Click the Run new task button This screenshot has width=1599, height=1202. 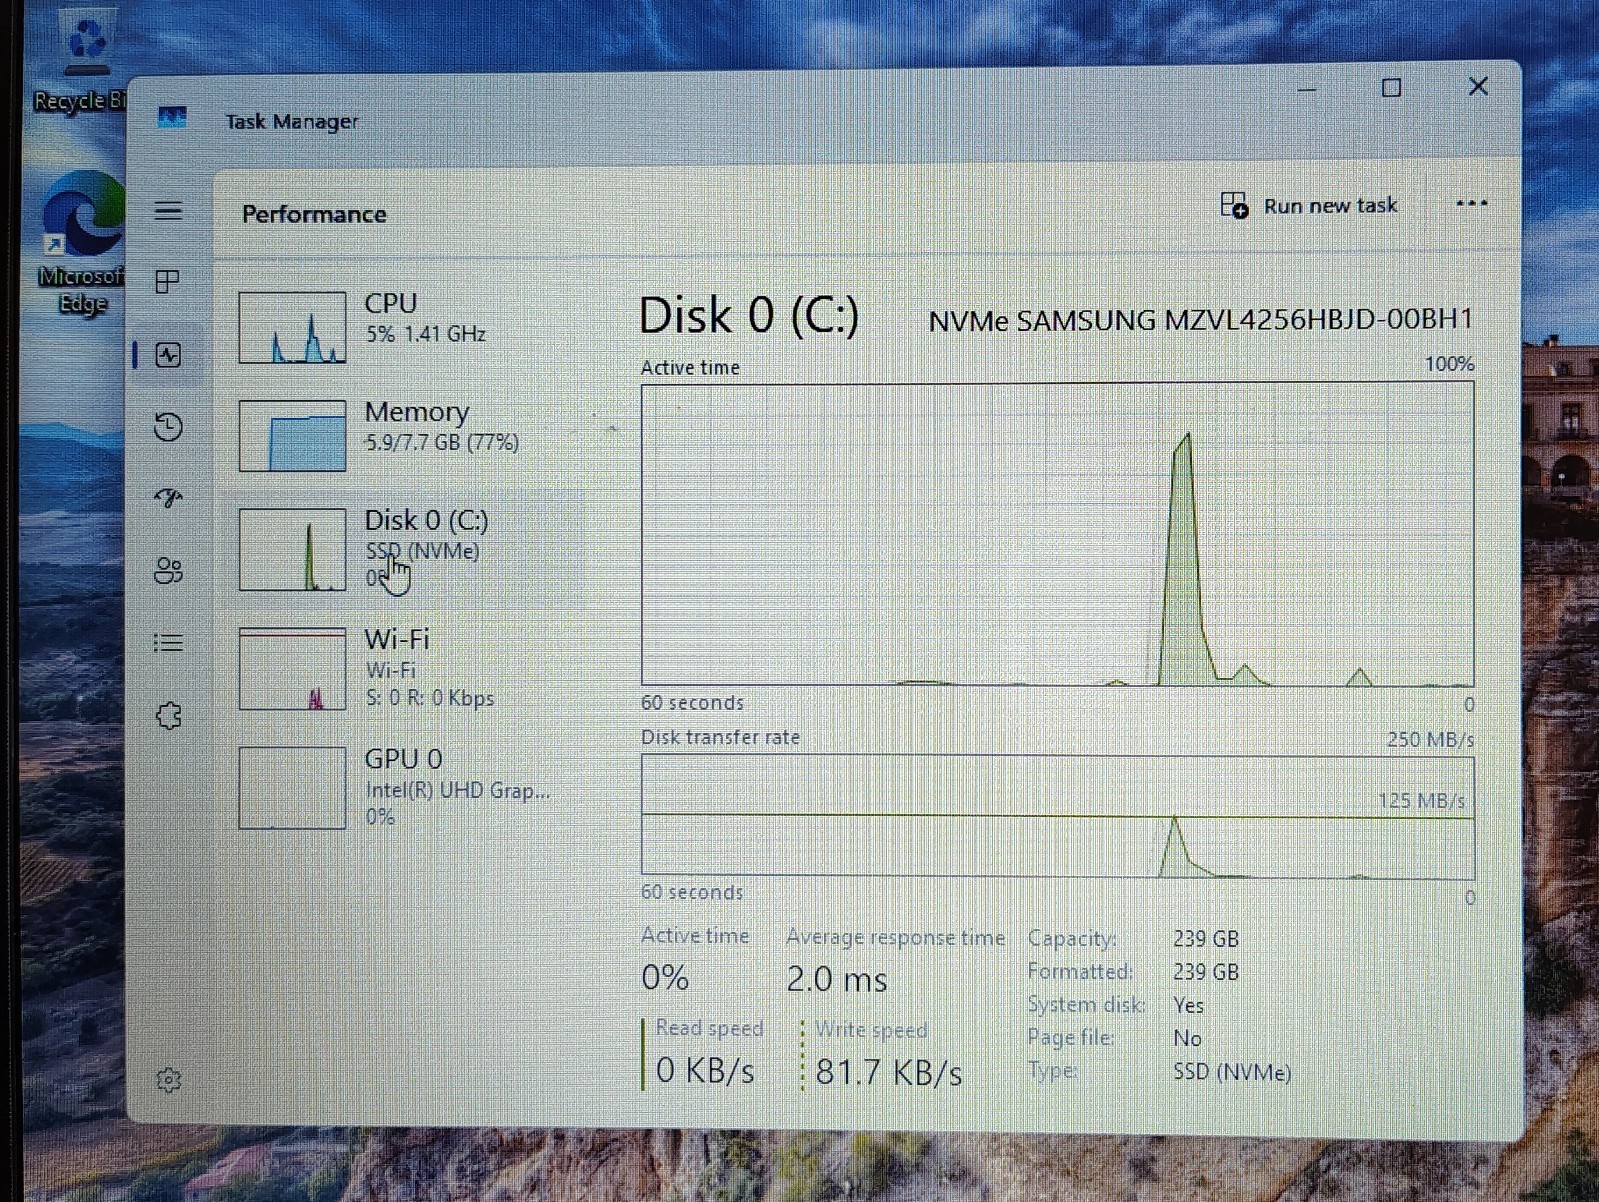[1309, 205]
